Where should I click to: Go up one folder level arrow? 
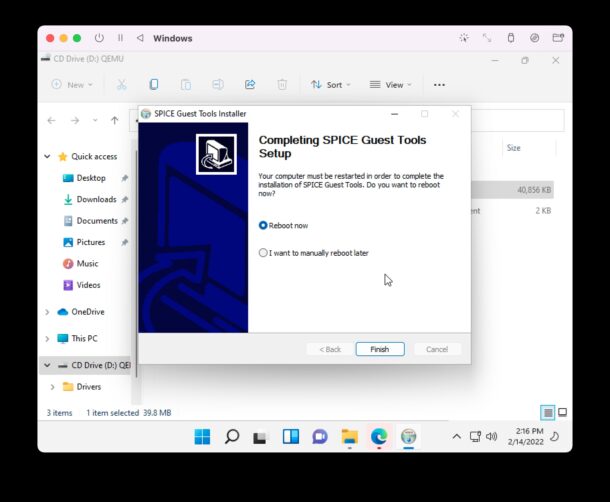click(x=114, y=121)
